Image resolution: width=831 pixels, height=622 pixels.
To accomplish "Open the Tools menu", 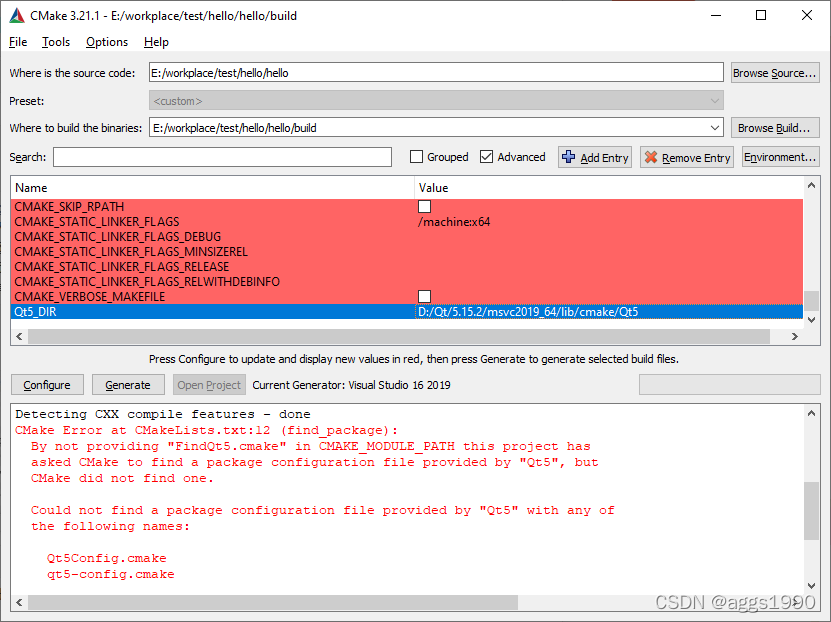I will (x=56, y=42).
